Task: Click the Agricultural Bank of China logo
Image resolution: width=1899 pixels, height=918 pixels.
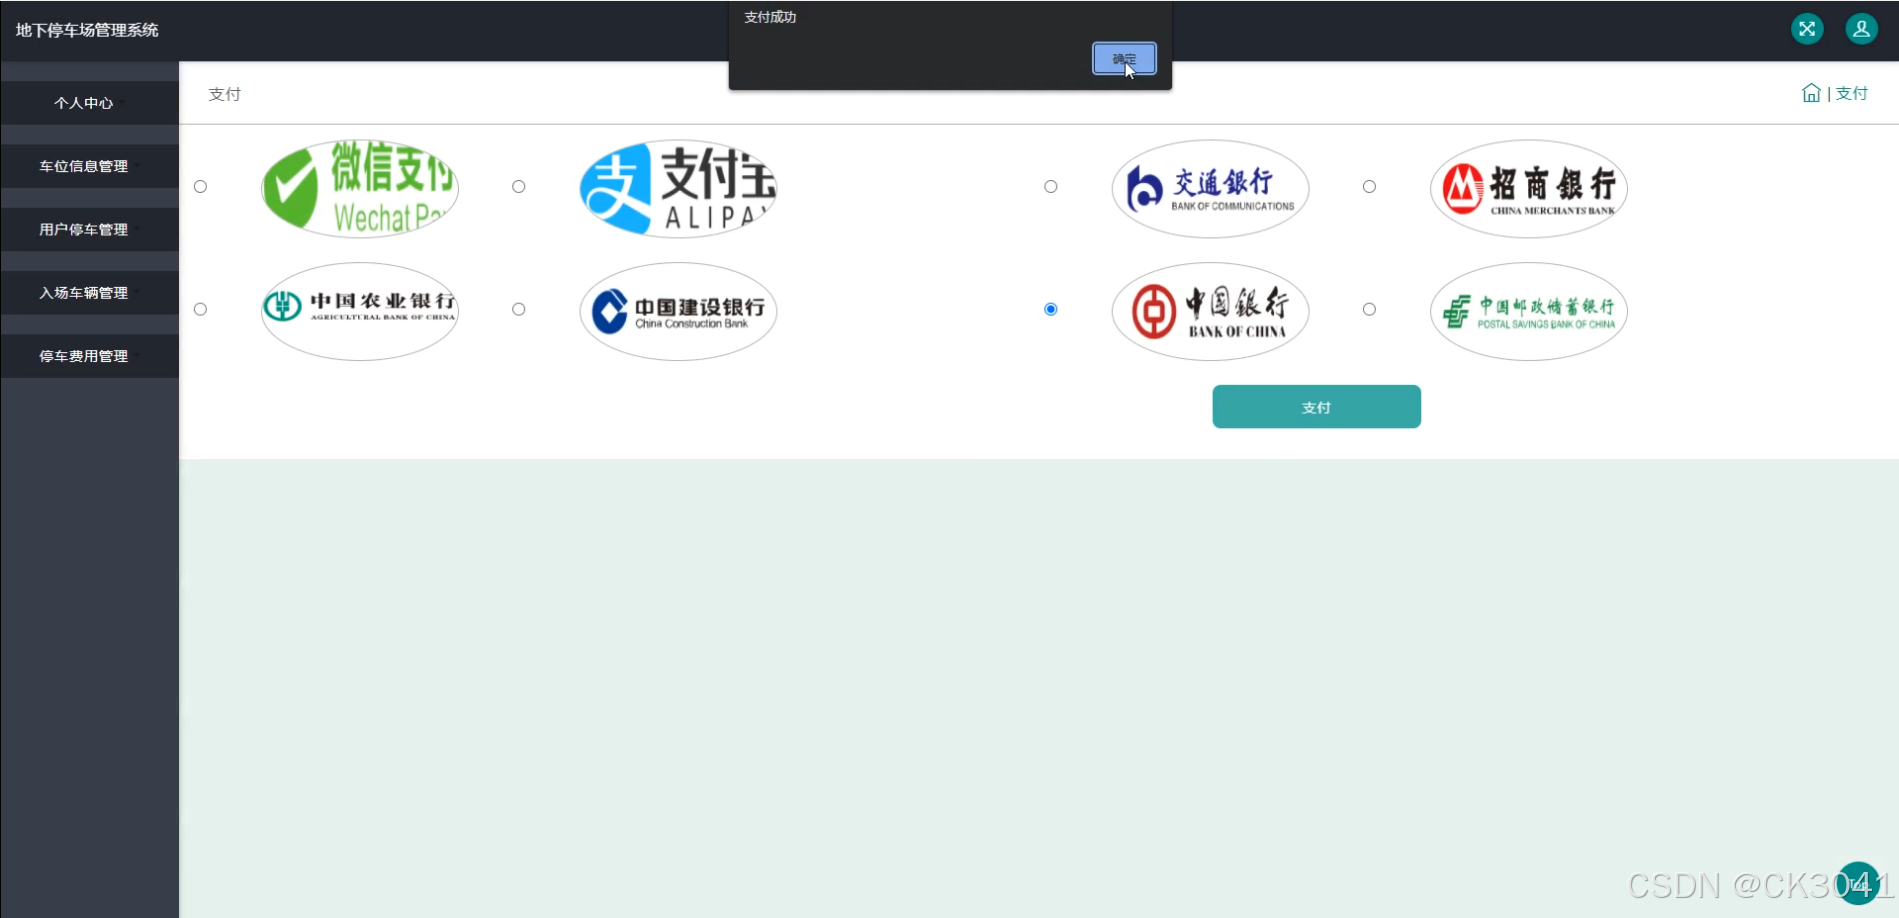Action: [x=360, y=311]
